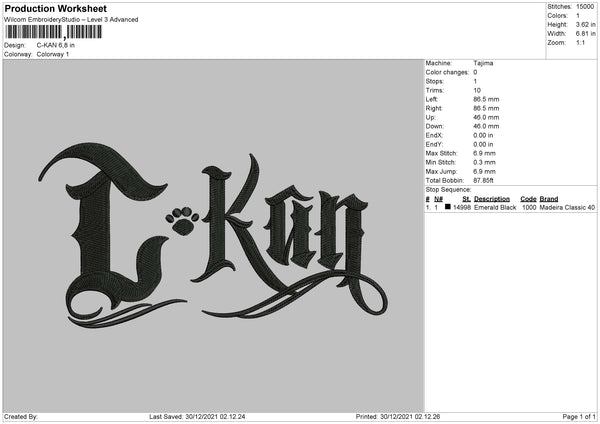Click the 'Brand' column header
Screen dimensions: 600x424
point(549,199)
